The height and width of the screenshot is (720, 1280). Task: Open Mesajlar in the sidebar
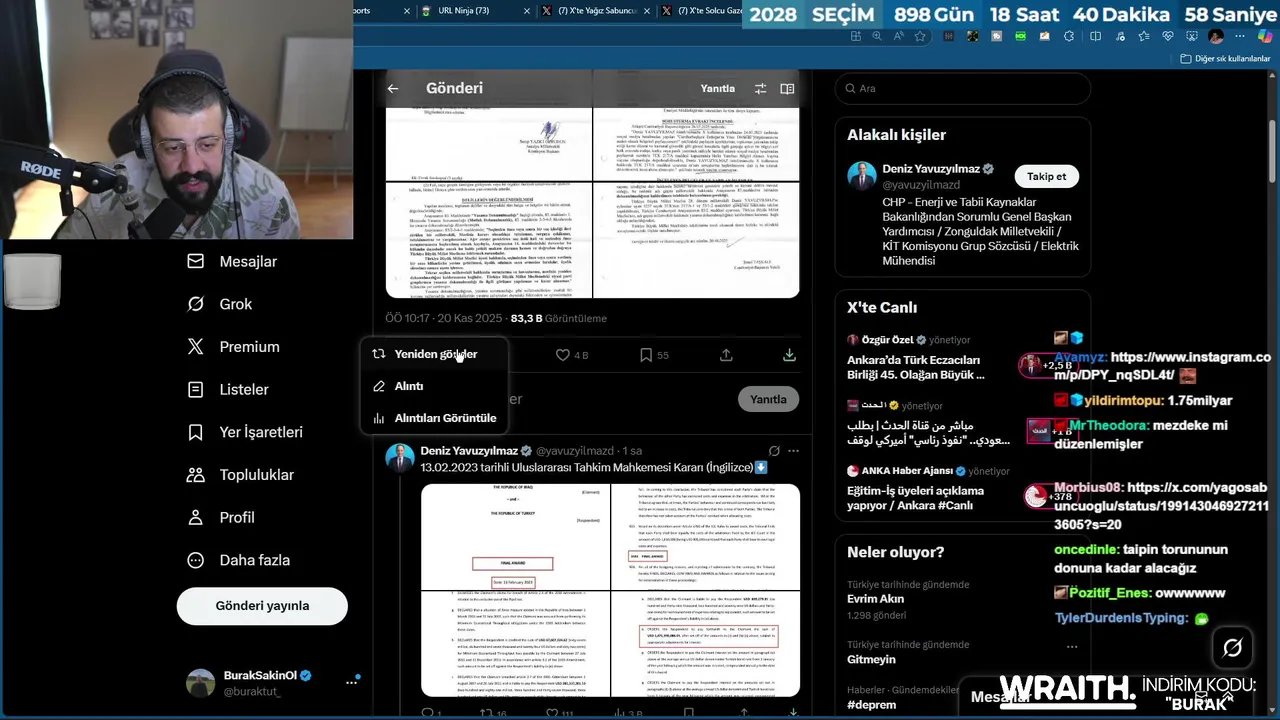click(232, 261)
